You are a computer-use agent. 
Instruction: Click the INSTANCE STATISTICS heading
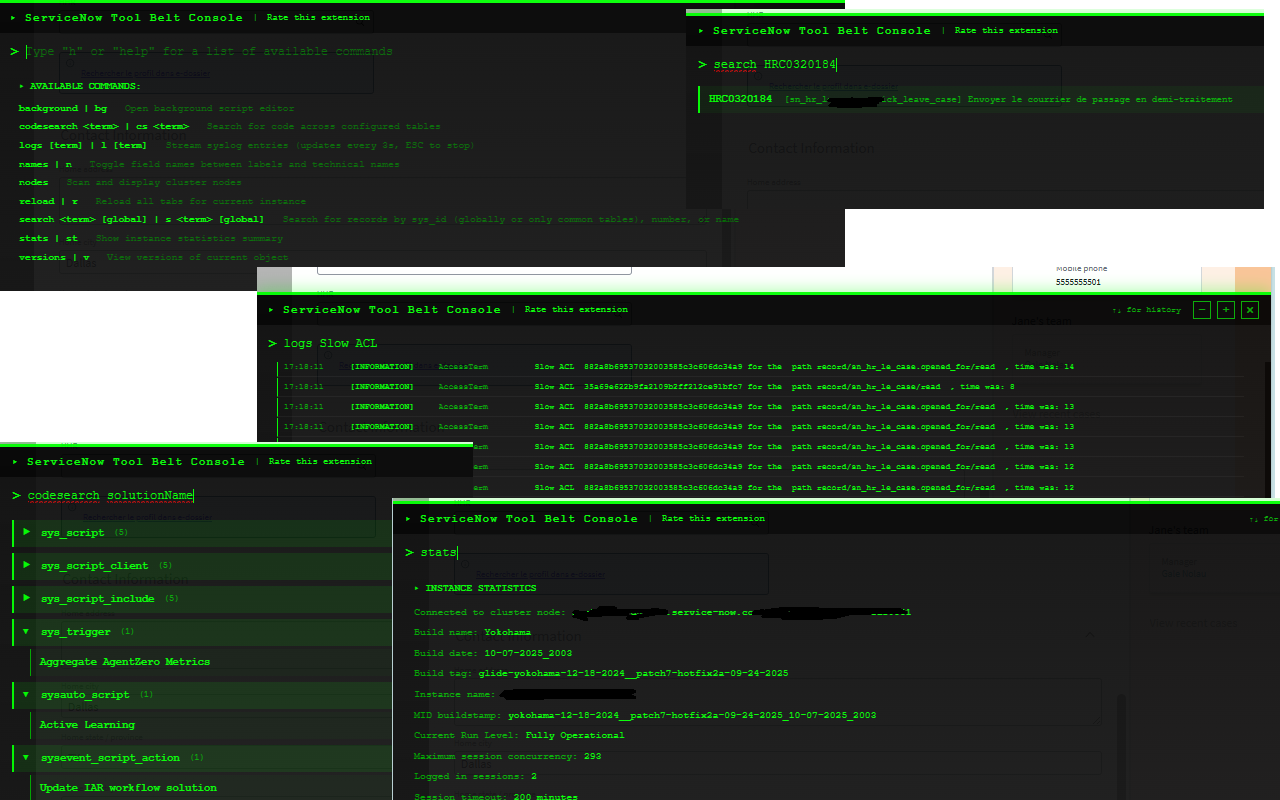[x=480, y=588]
